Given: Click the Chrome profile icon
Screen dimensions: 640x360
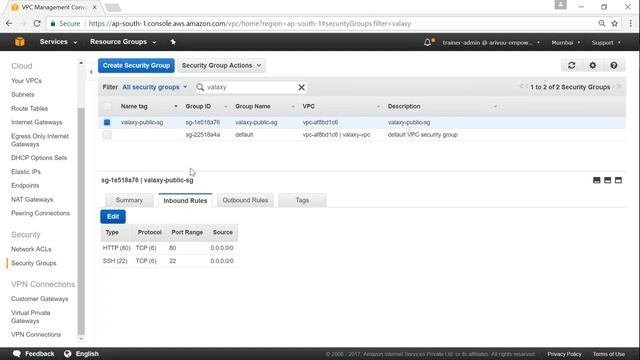Looking at the screenshot, I should pyautogui.click(x=560, y=5).
